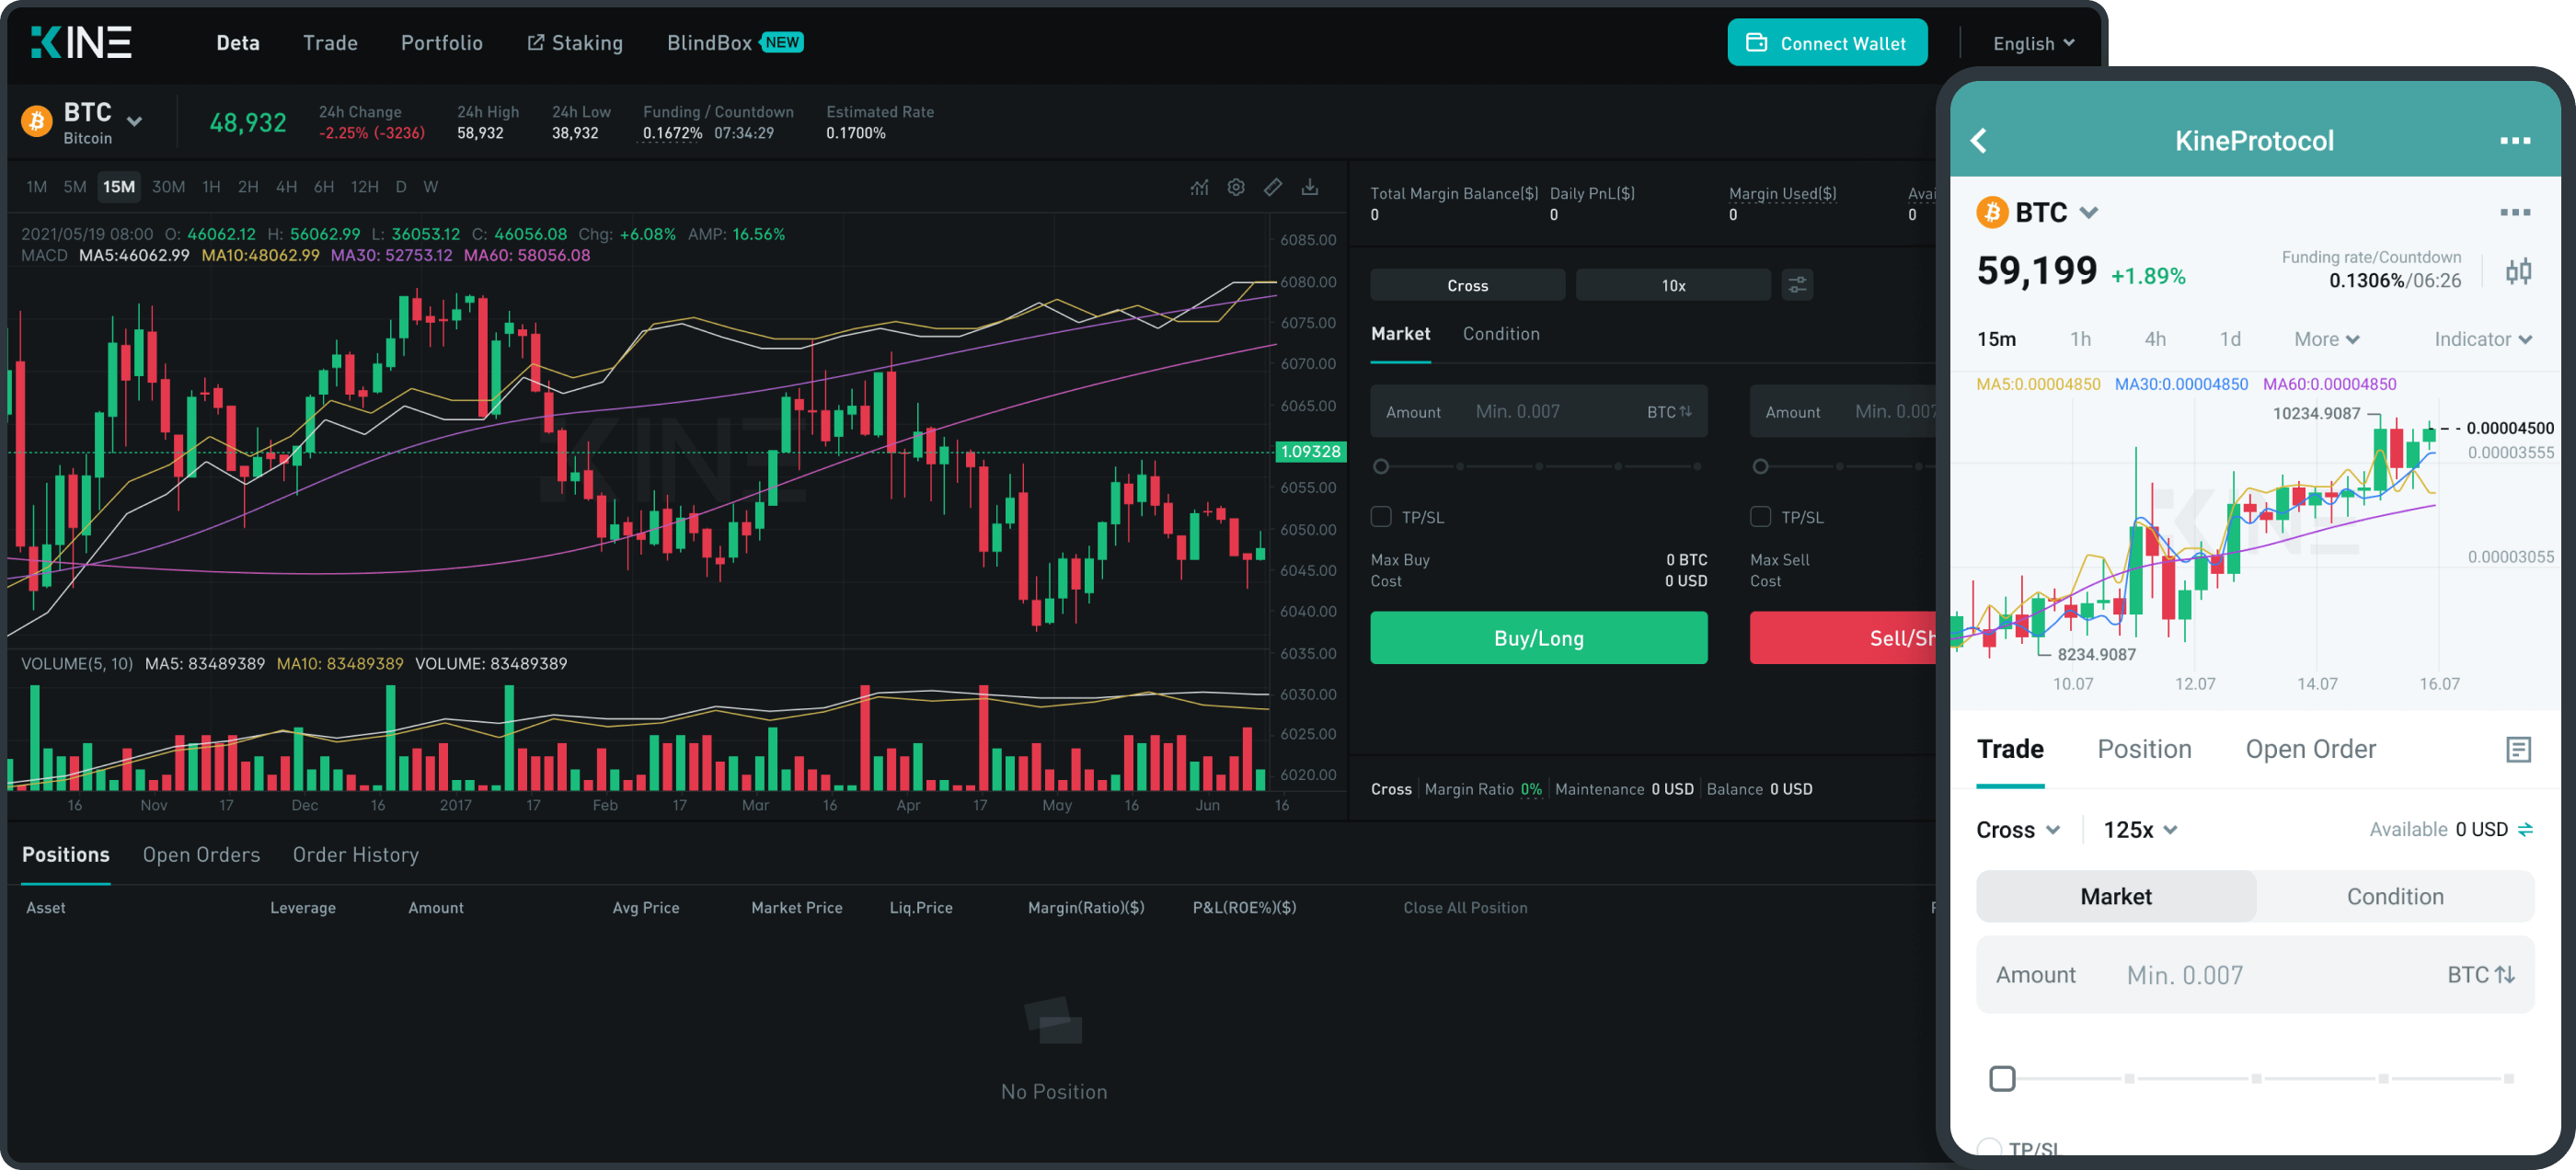Click the buy amount percentage slider handle
2576x1170 pixels.
coord(1381,466)
